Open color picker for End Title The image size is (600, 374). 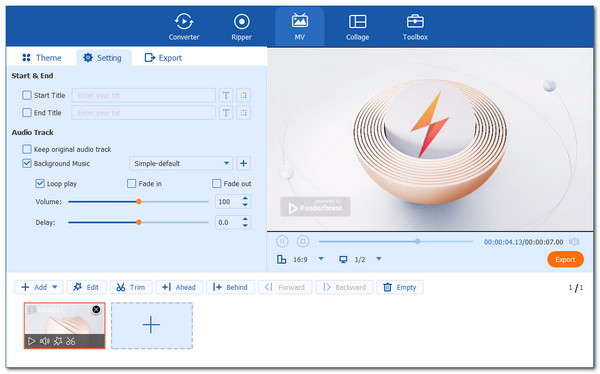[243, 113]
